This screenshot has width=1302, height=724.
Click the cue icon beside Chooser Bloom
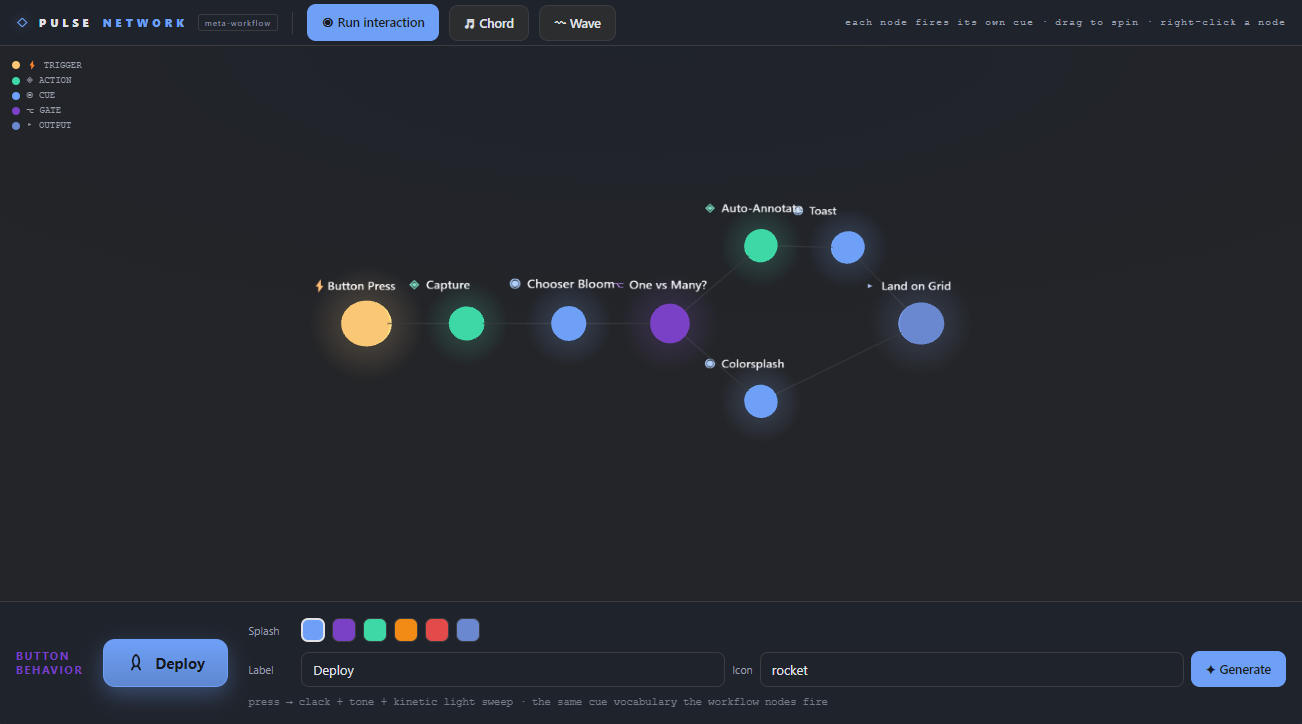point(515,284)
